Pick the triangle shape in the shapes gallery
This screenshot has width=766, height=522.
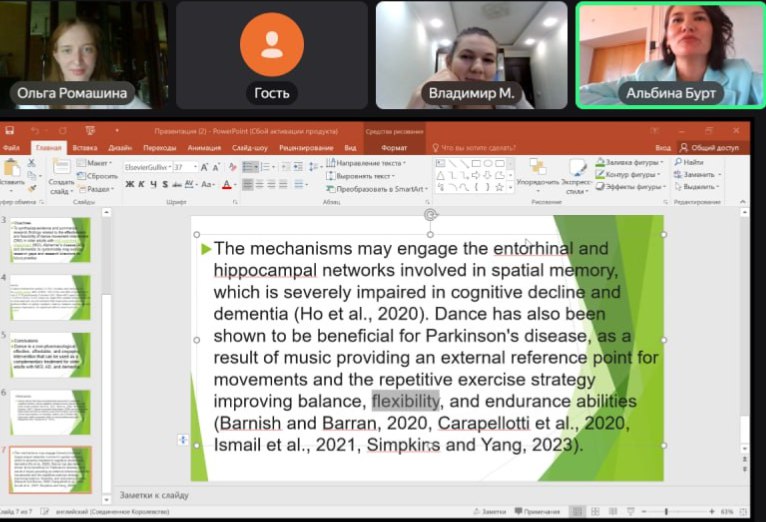[x=441, y=175]
